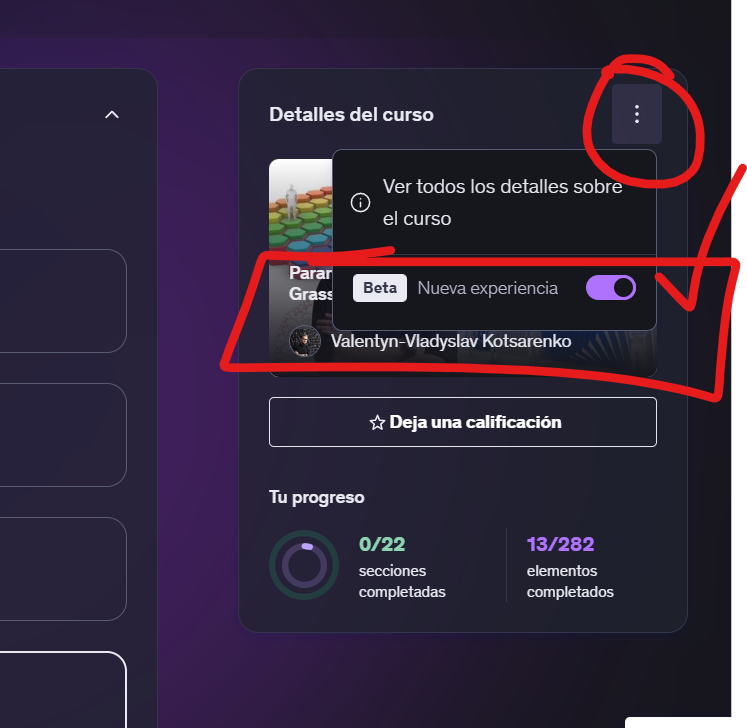Click the info circle icon
The width and height of the screenshot is (747, 728).
[x=360, y=202]
